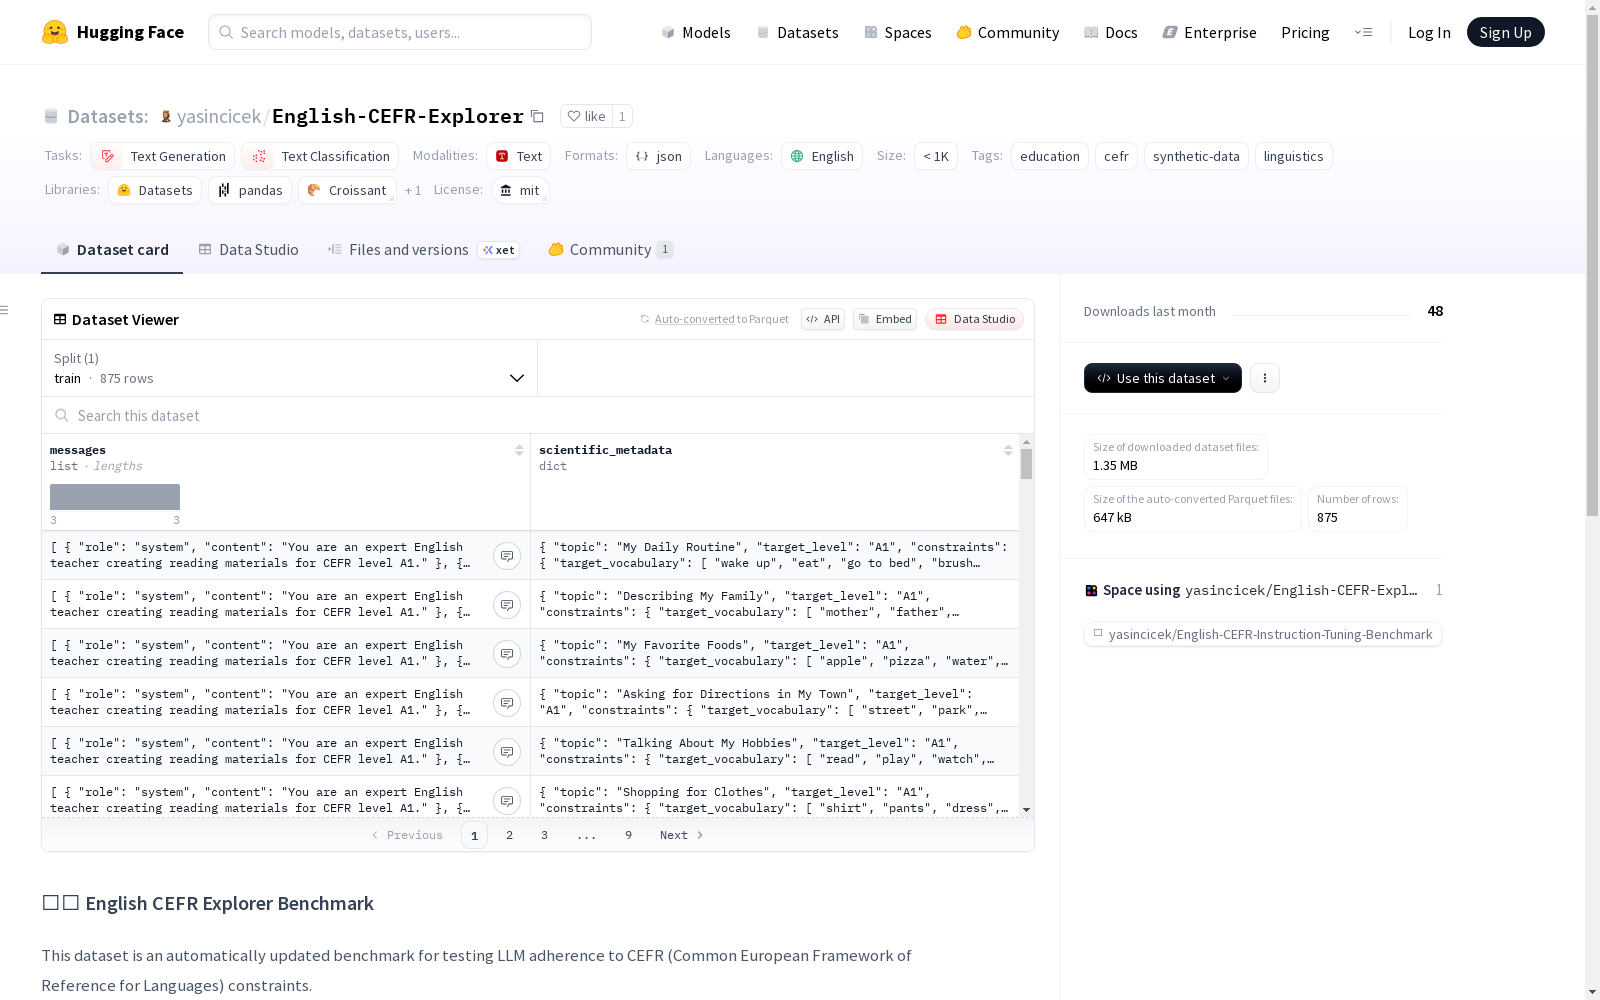Open the Spaces page
The image size is (1600, 1000).
pyautogui.click(x=898, y=32)
